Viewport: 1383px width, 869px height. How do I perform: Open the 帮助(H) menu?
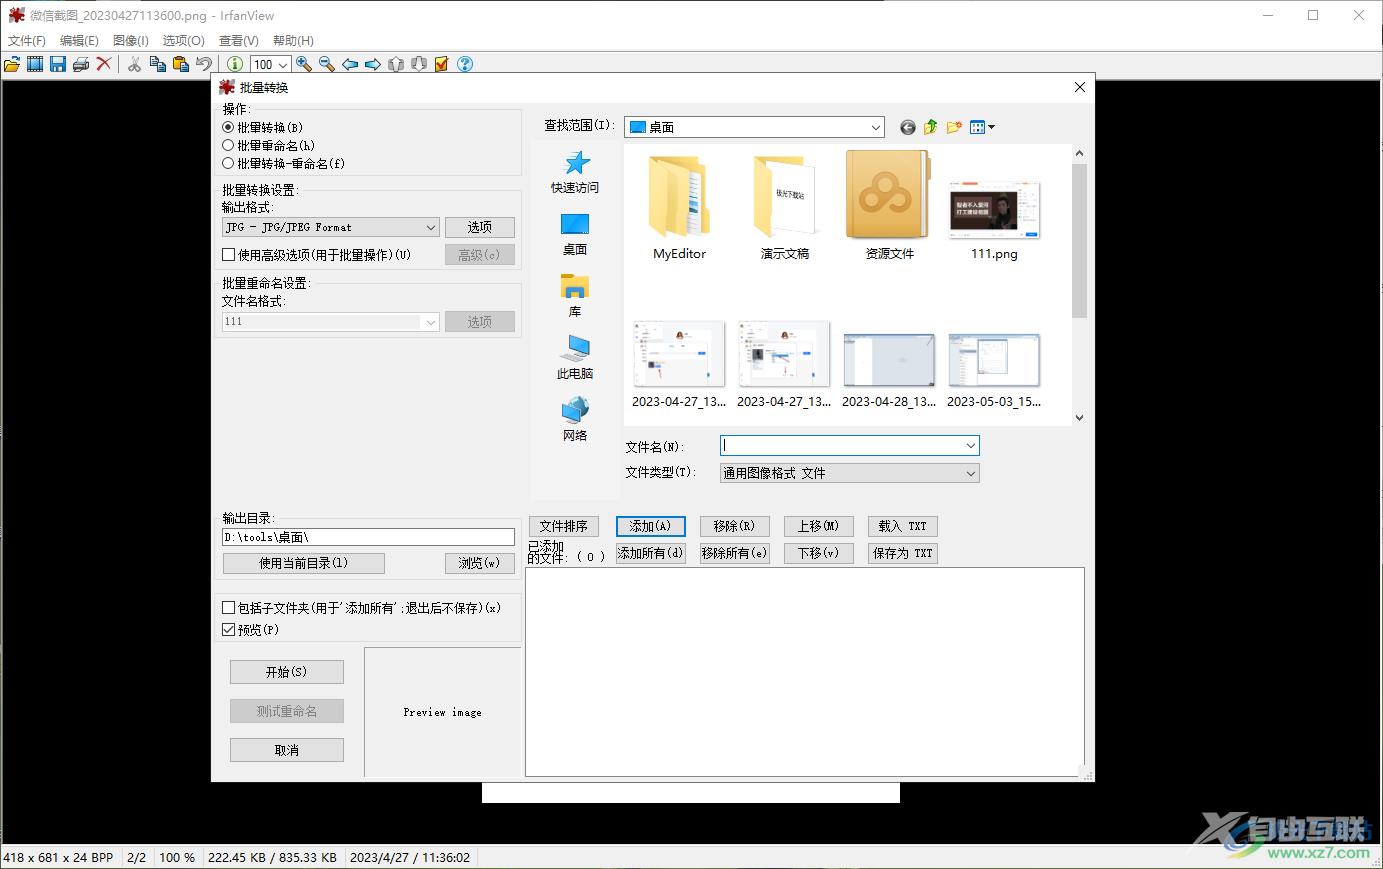click(x=293, y=41)
